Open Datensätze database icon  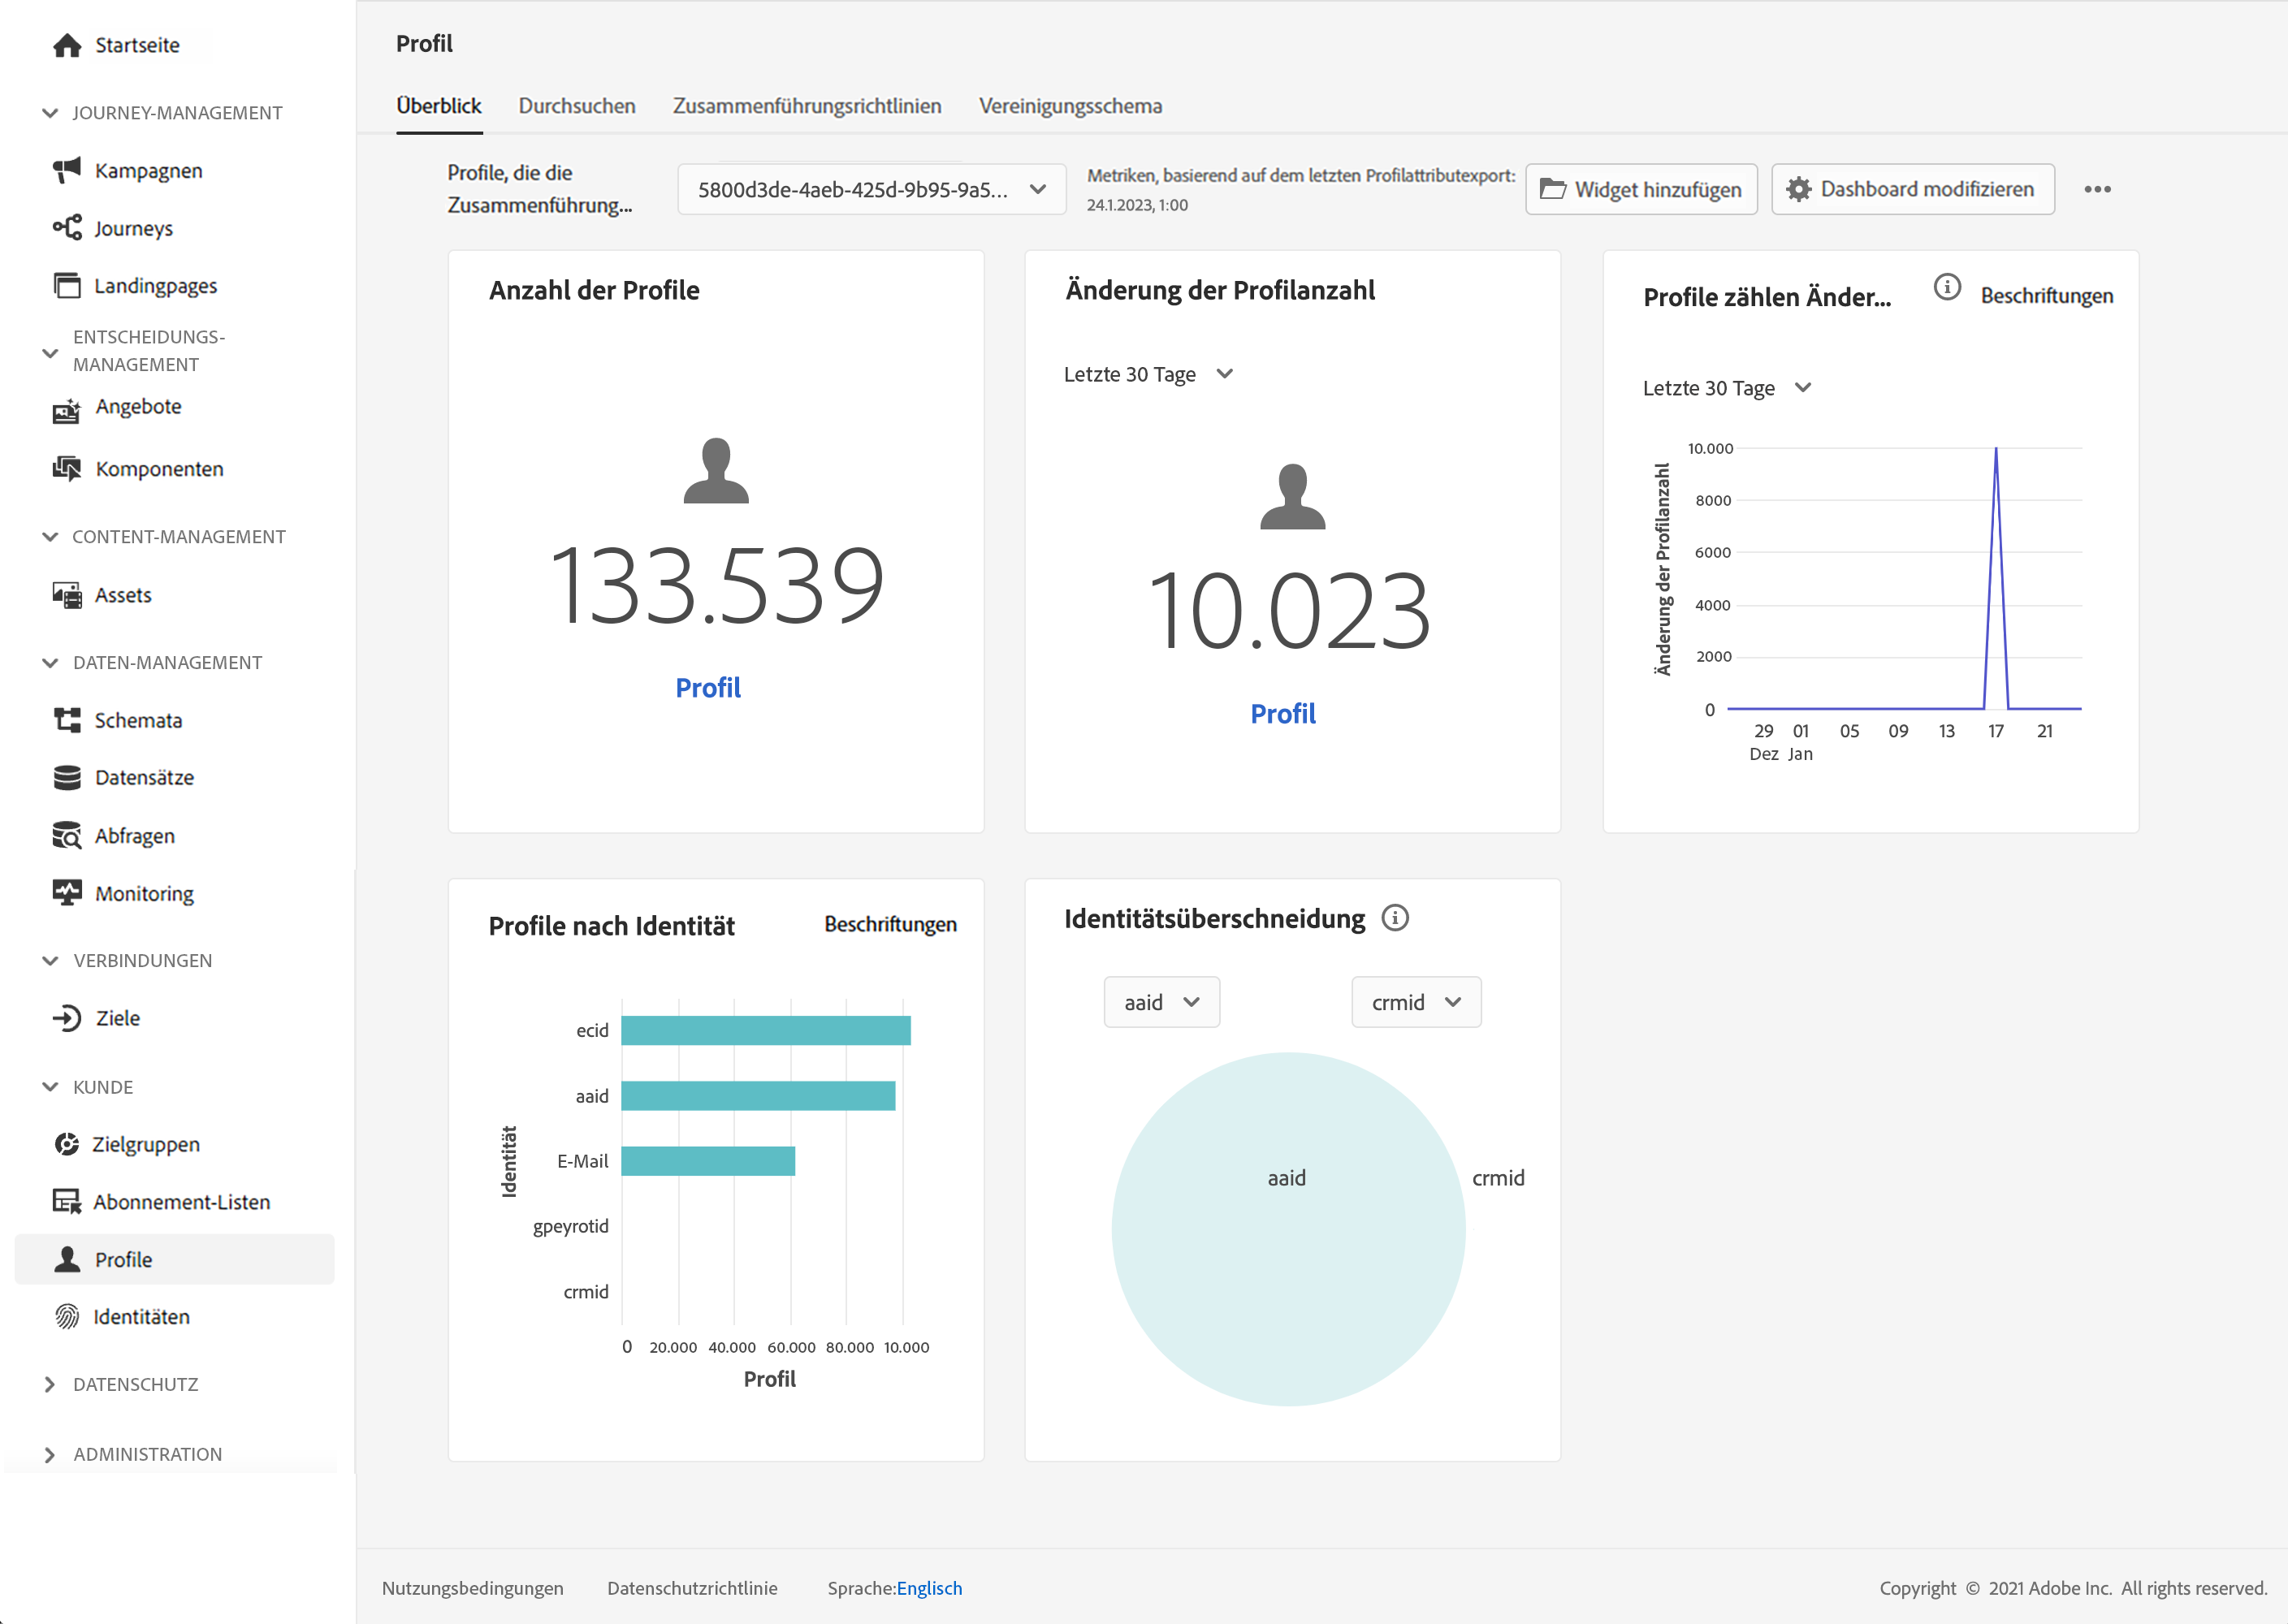point(66,778)
